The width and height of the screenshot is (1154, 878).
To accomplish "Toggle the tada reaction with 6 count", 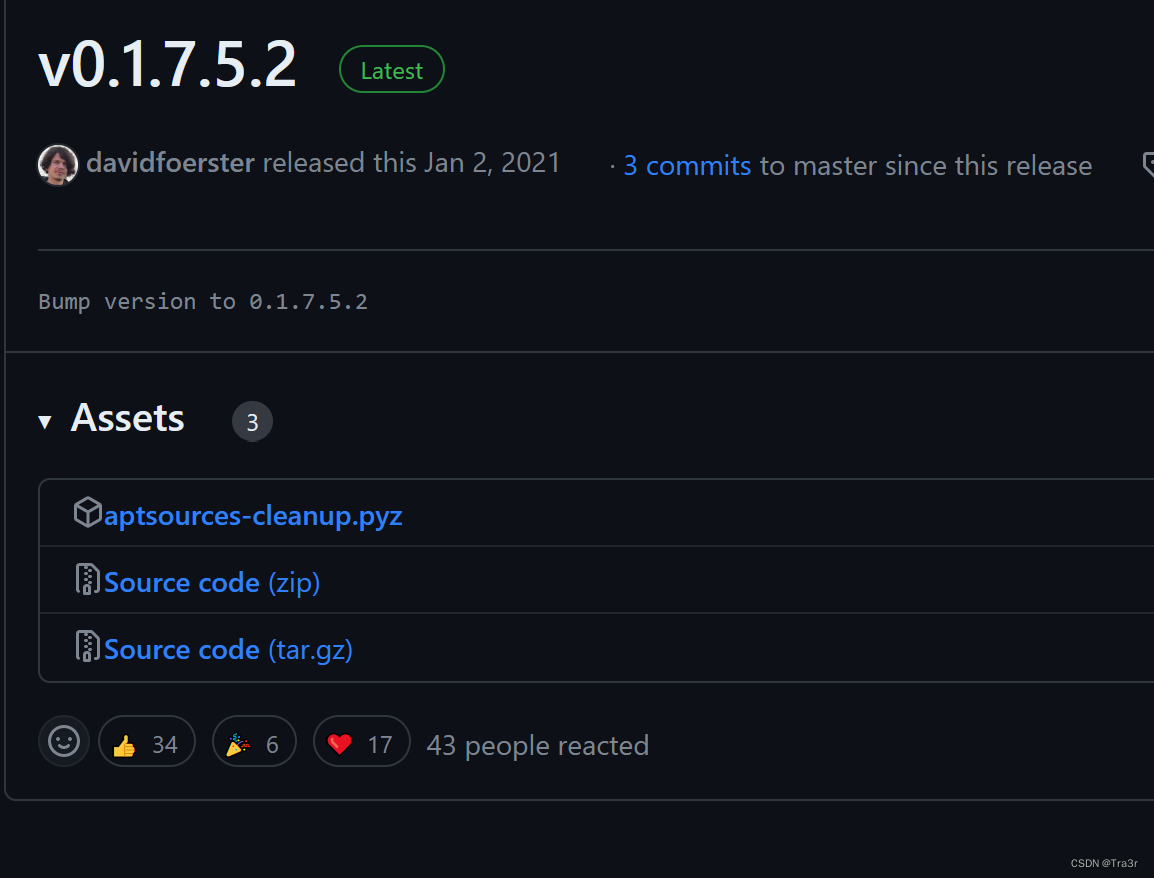I will [254, 741].
